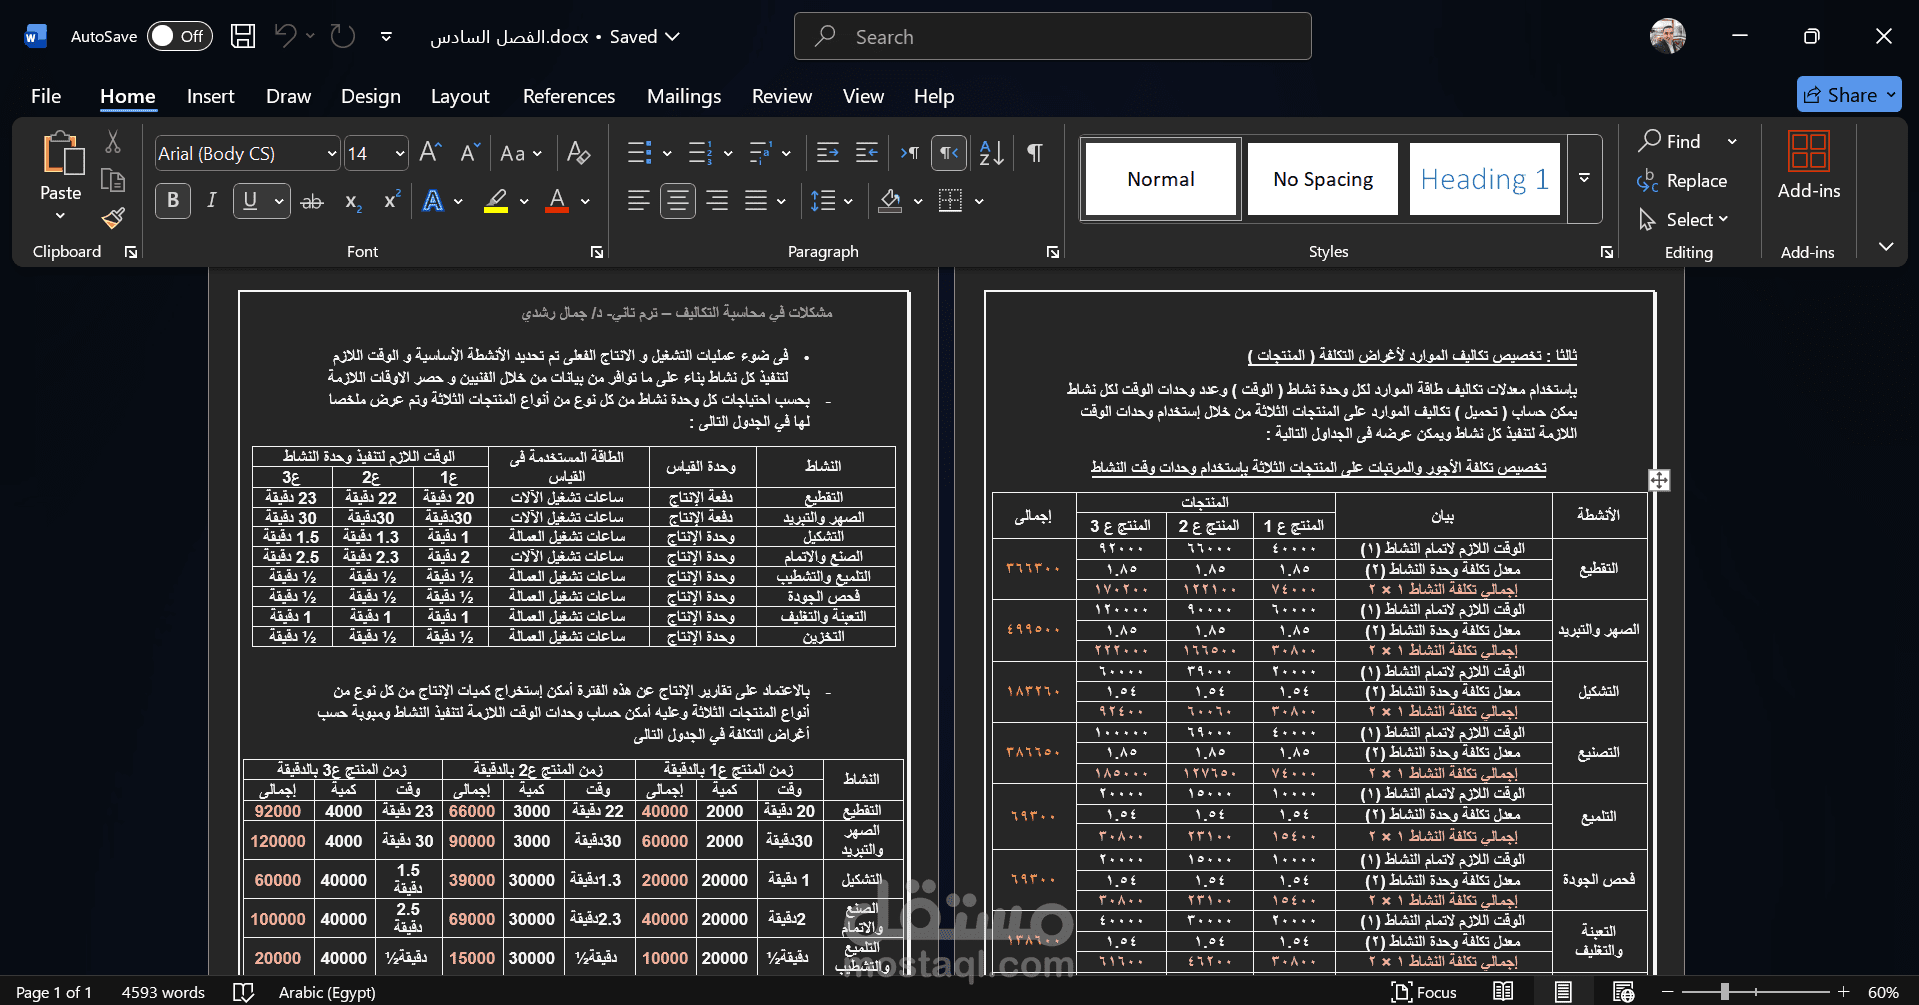Viewport: 1919px width, 1005px height.
Task: Switch to the References tab
Action: [568, 96]
